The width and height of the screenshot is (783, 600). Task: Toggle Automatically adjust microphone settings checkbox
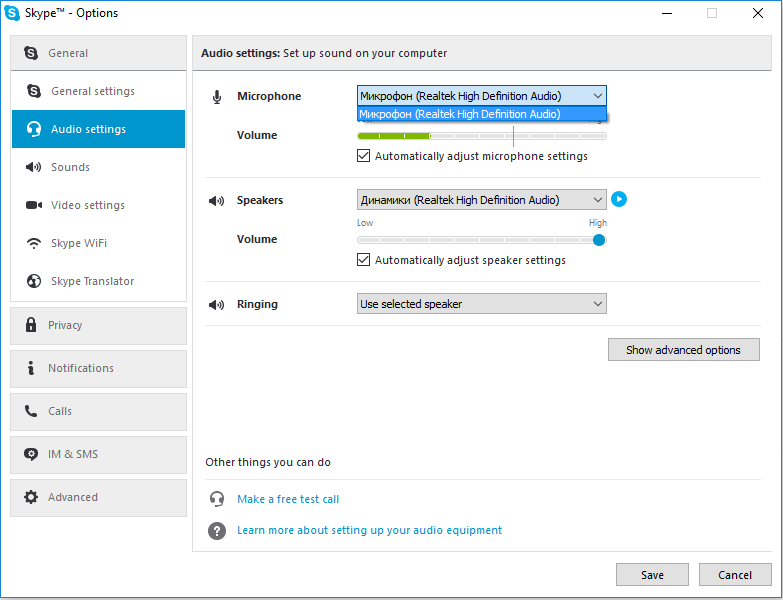[364, 156]
